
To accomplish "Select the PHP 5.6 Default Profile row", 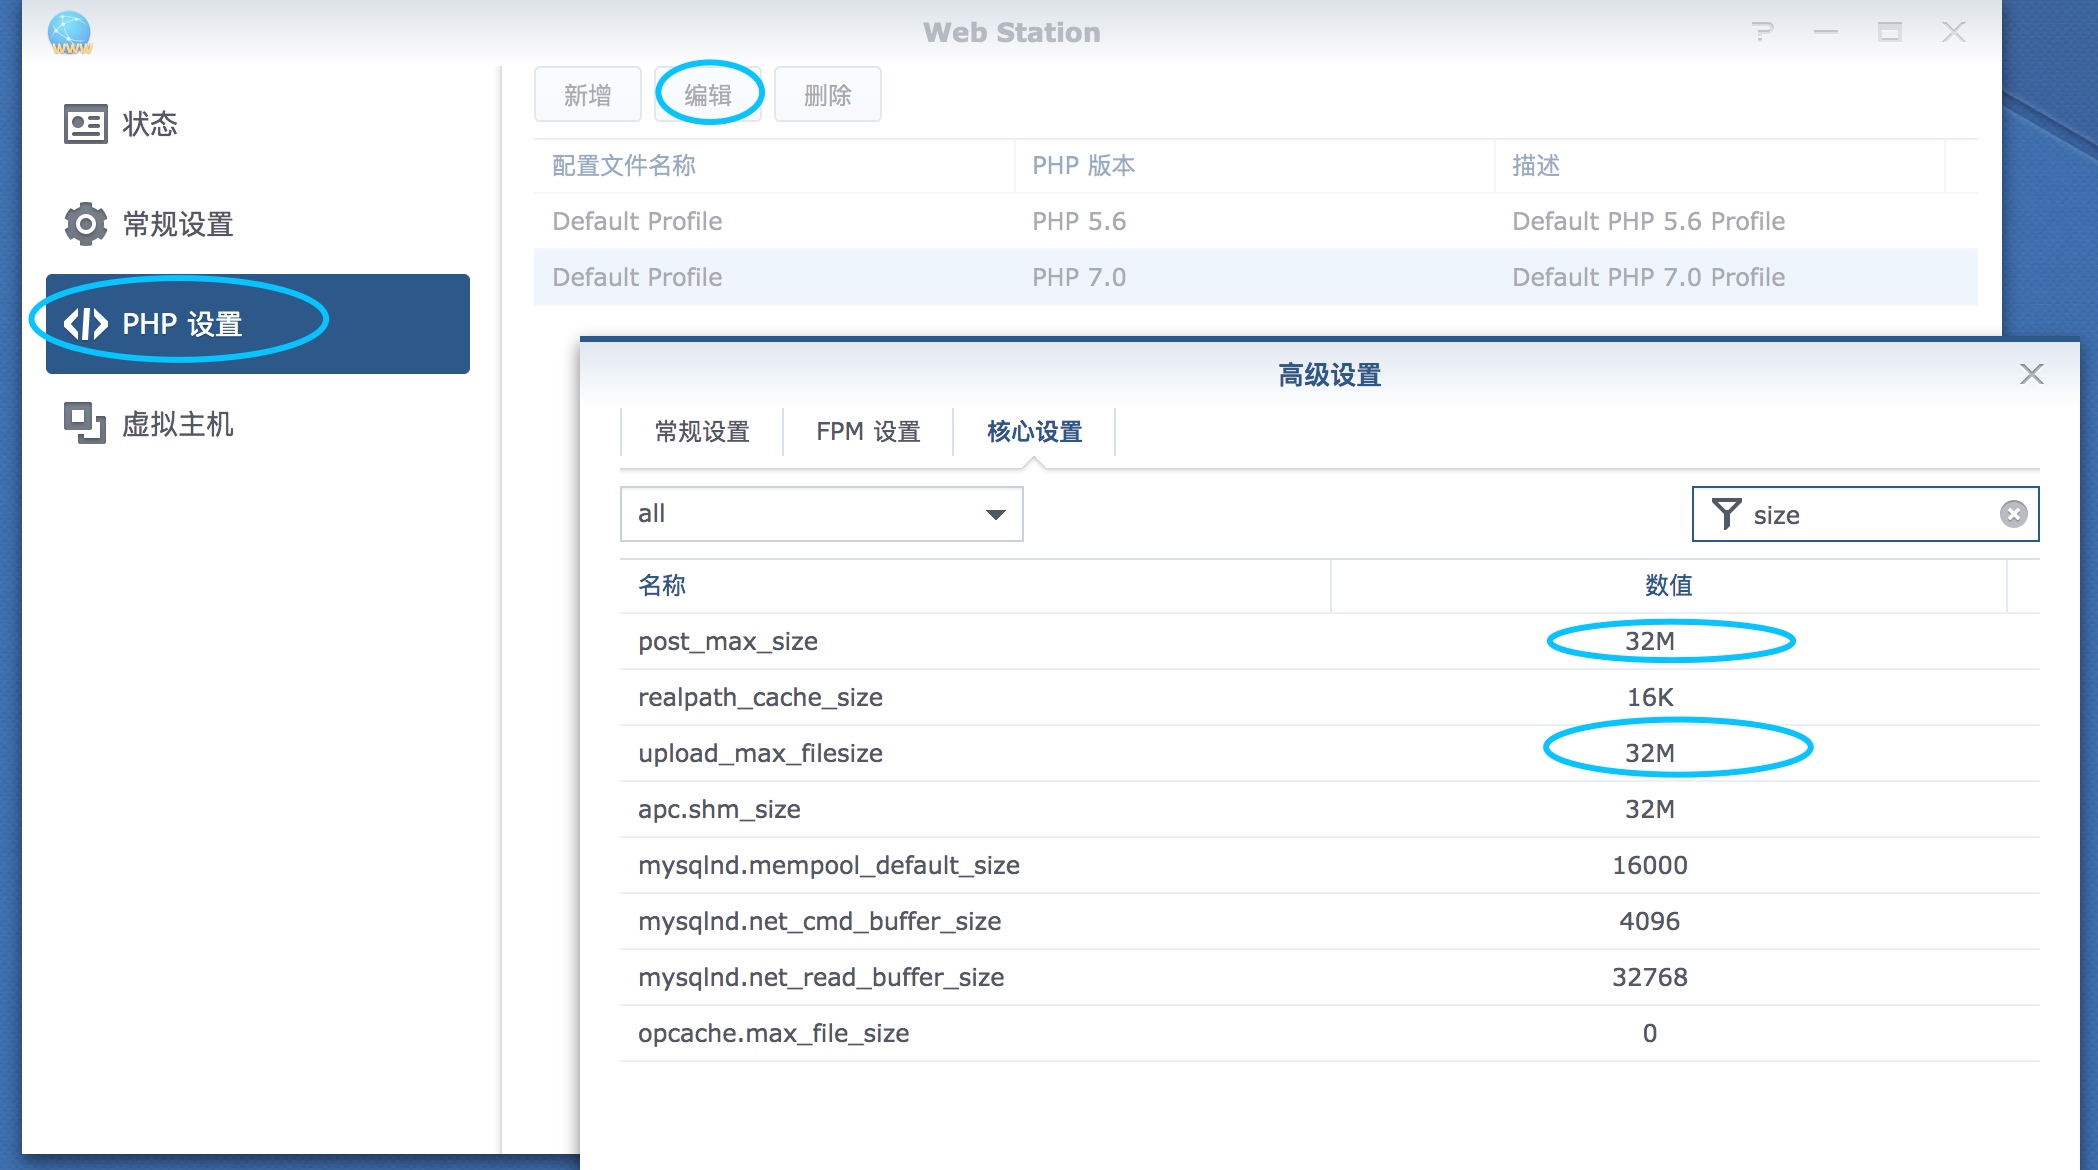I will tap(1256, 221).
